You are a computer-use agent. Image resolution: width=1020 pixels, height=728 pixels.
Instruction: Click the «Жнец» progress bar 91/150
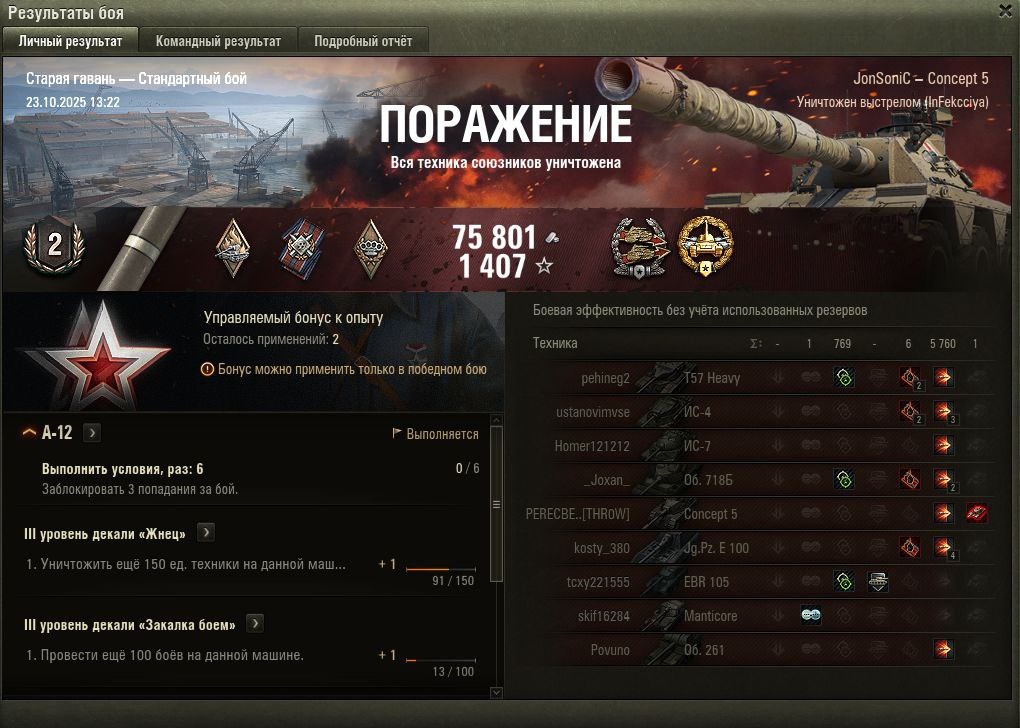click(440, 569)
